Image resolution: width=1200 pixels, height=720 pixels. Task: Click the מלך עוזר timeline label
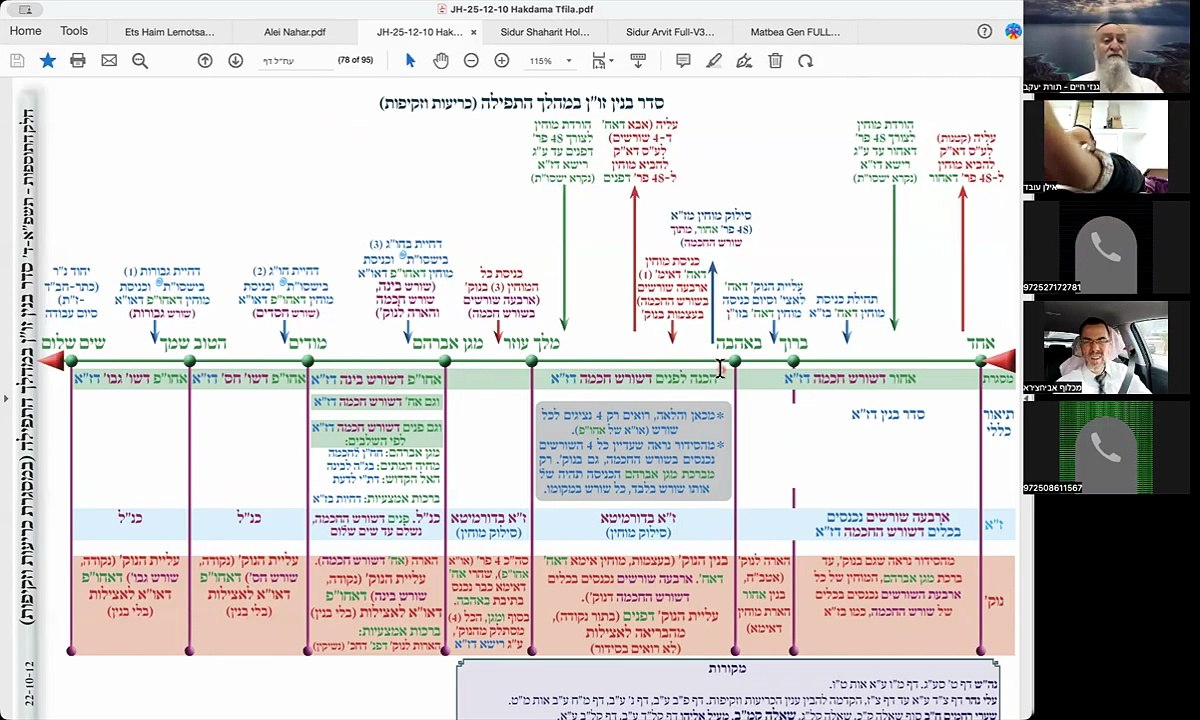click(531, 343)
